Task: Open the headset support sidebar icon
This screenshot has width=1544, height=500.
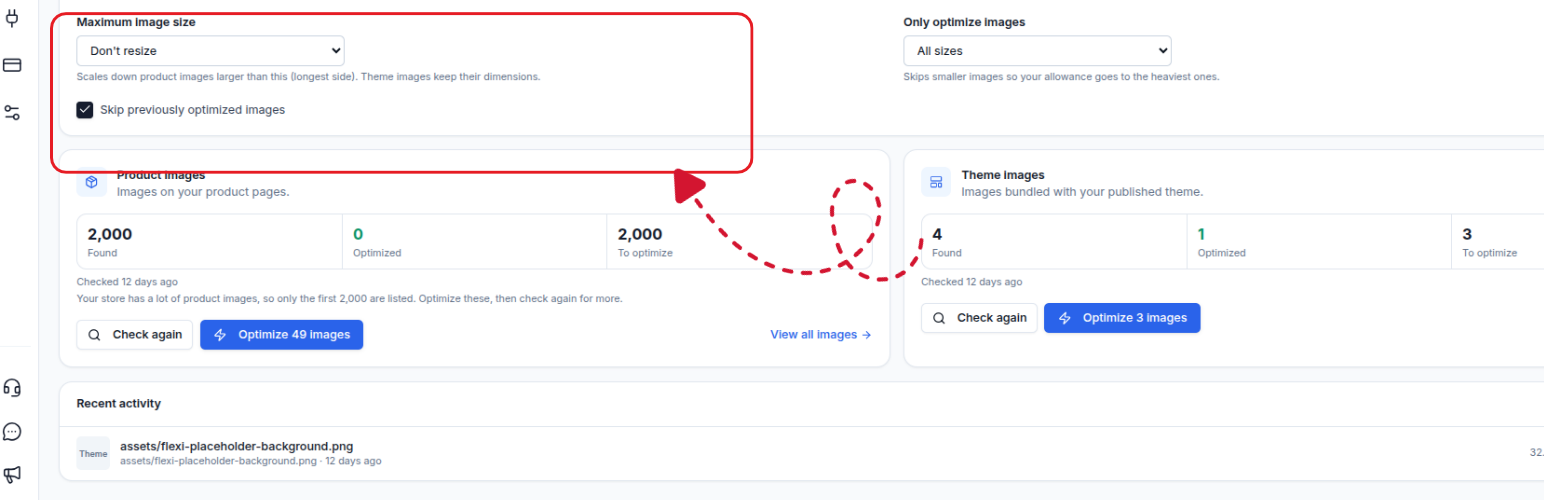Action: 12,388
